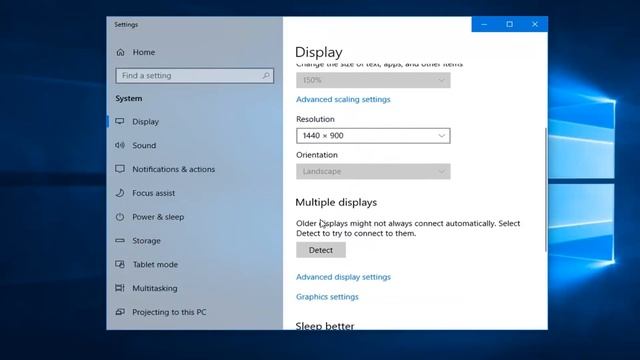Click the System section label
The width and height of the screenshot is (640, 360).
click(129, 98)
